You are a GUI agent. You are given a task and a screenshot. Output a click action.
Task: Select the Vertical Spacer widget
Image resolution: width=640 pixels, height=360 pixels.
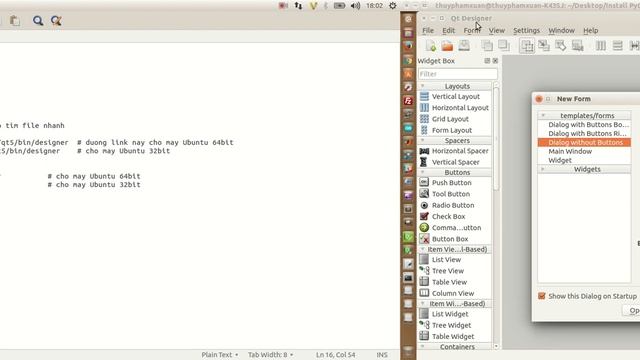pos(455,162)
